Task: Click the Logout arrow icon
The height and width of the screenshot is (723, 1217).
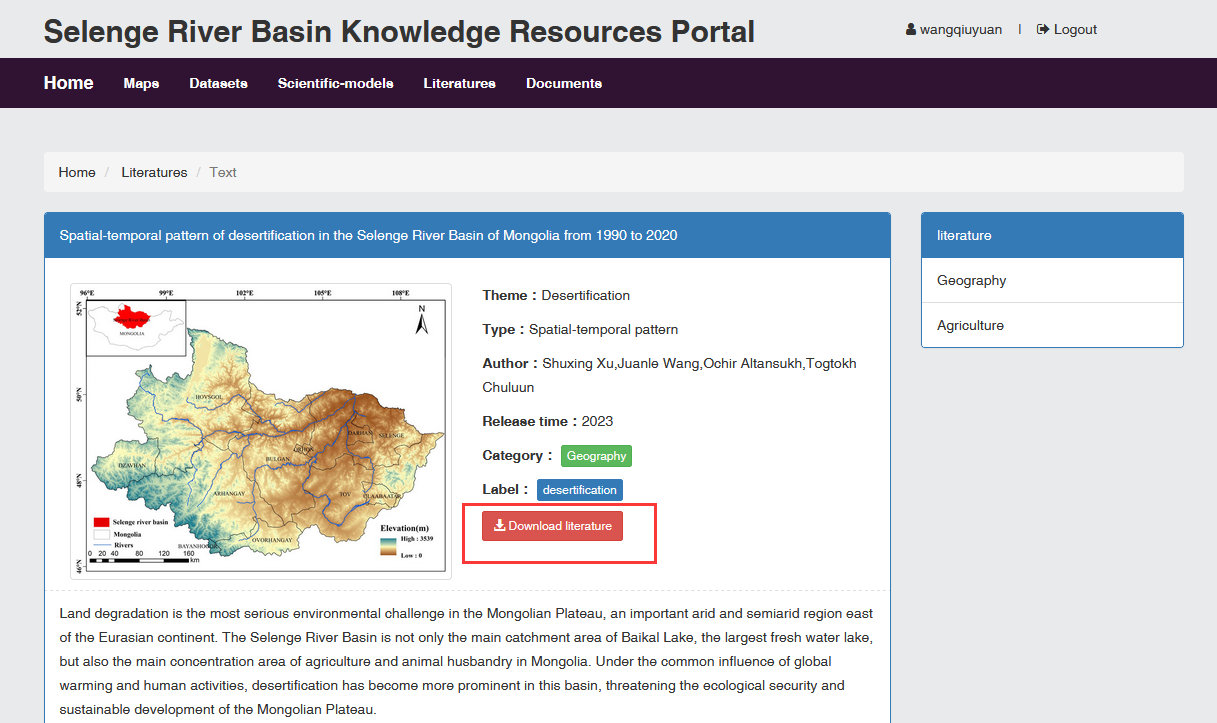Action: click(1043, 30)
